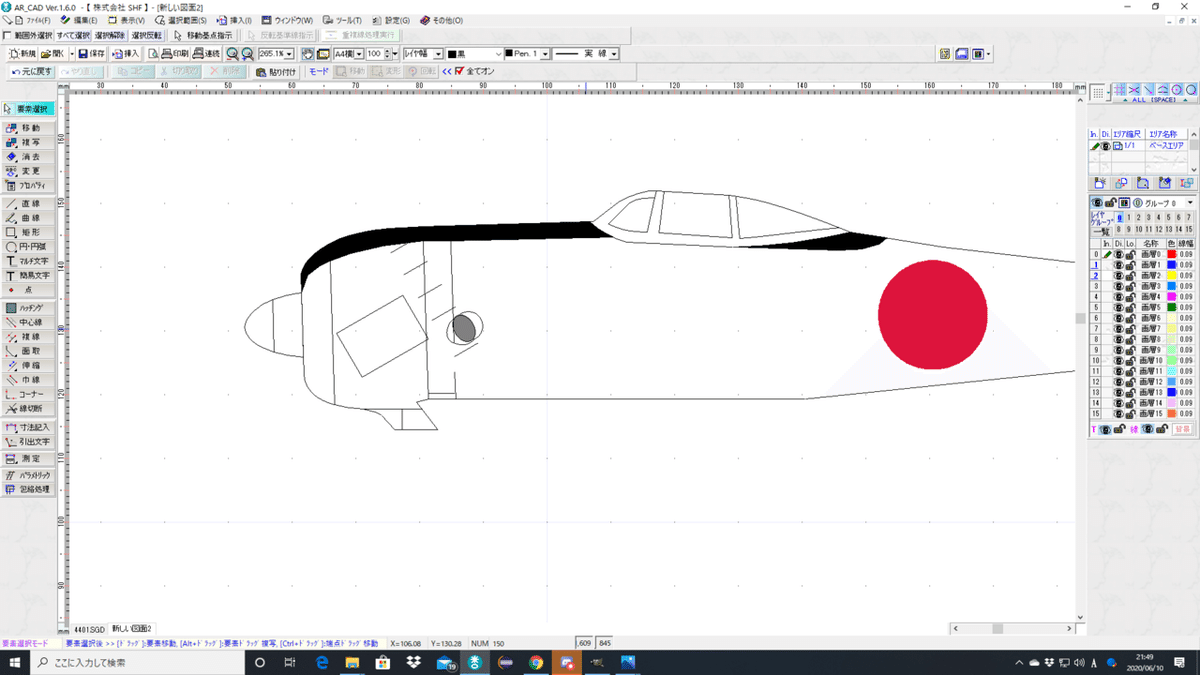Toggle the 全てオン checkbox

pyautogui.click(x=460, y=71)
